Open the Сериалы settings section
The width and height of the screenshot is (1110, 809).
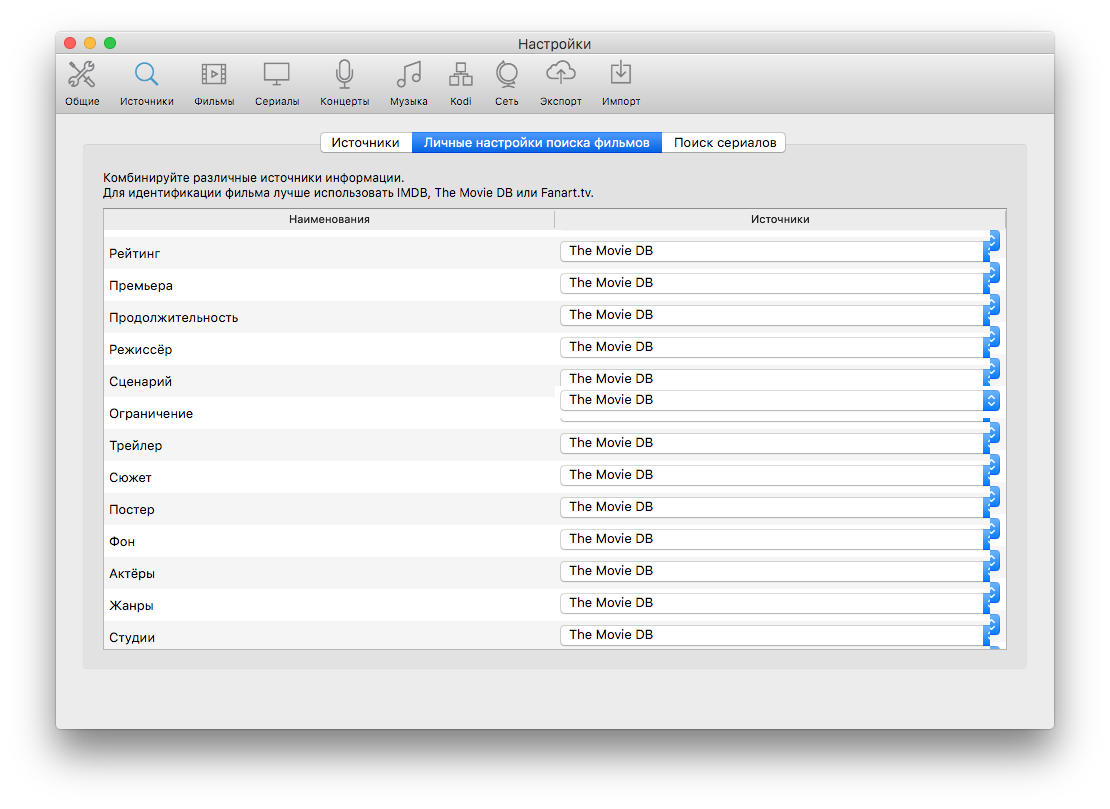point(276,83)
